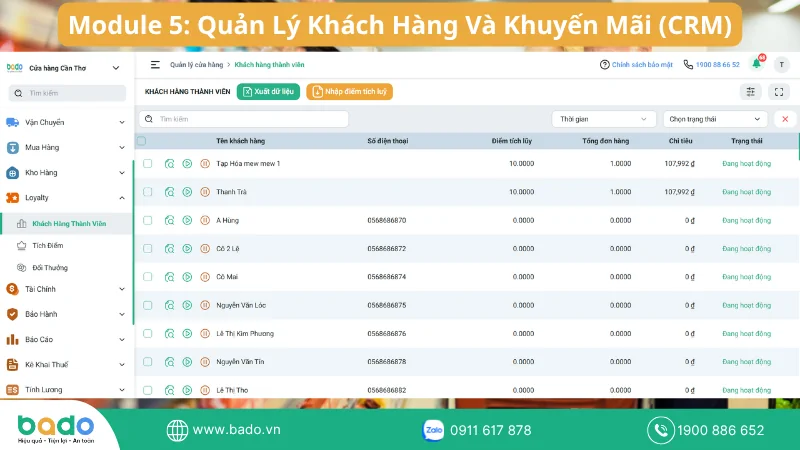Sort by the Điểm tích lũy column header
Image resolution: width=800 pixels, height=450 pixels.
click(512, 141)
